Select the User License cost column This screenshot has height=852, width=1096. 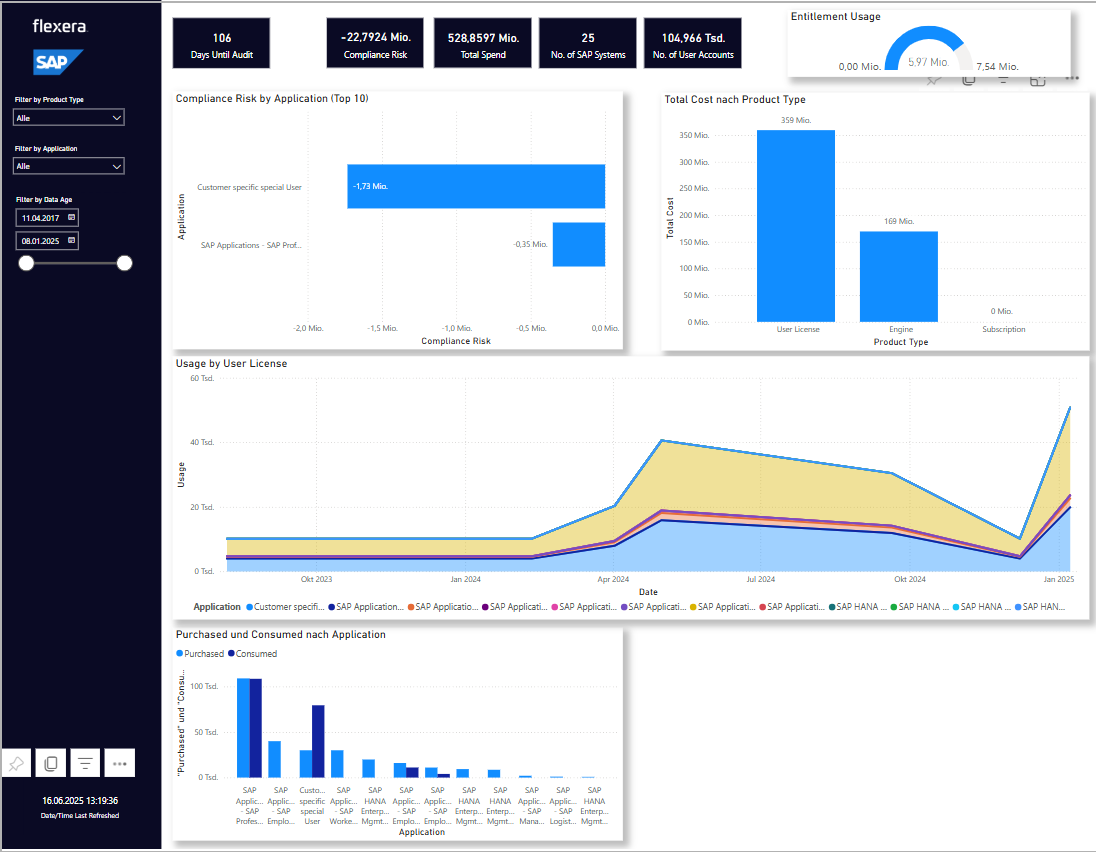click(795, 226)
